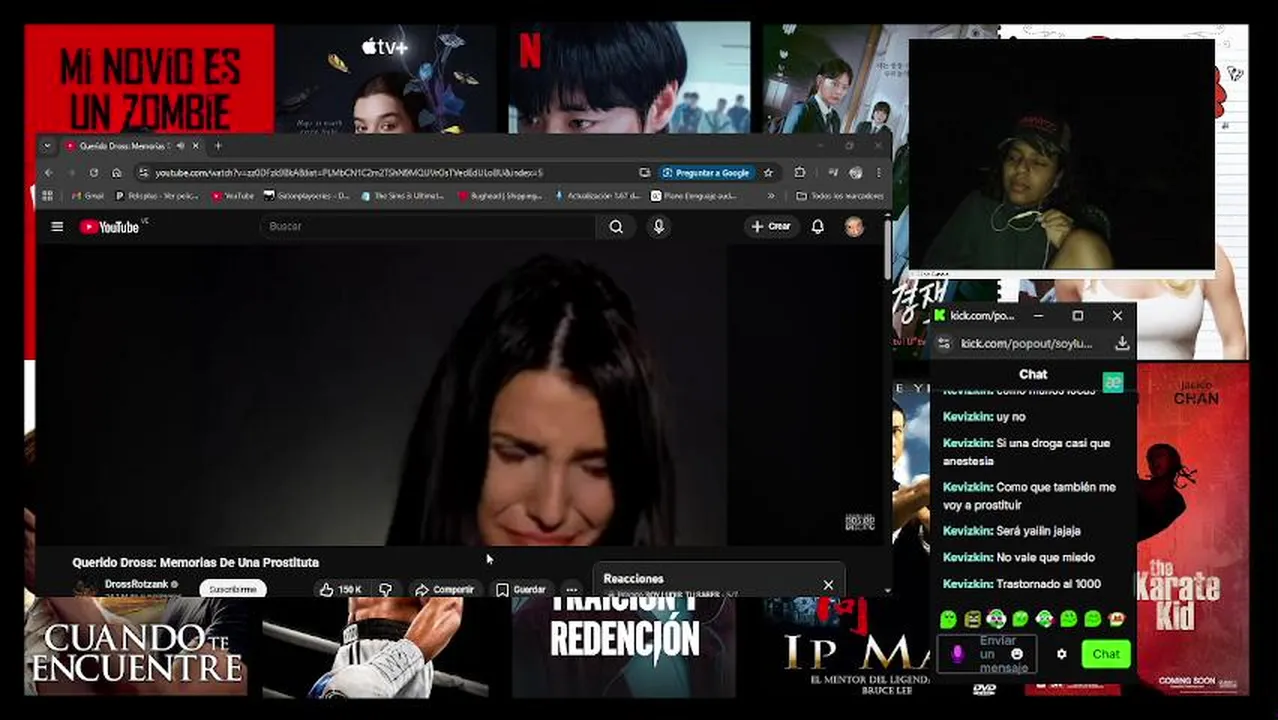Click the video title Querido Dross text

[x=195, y=563]
